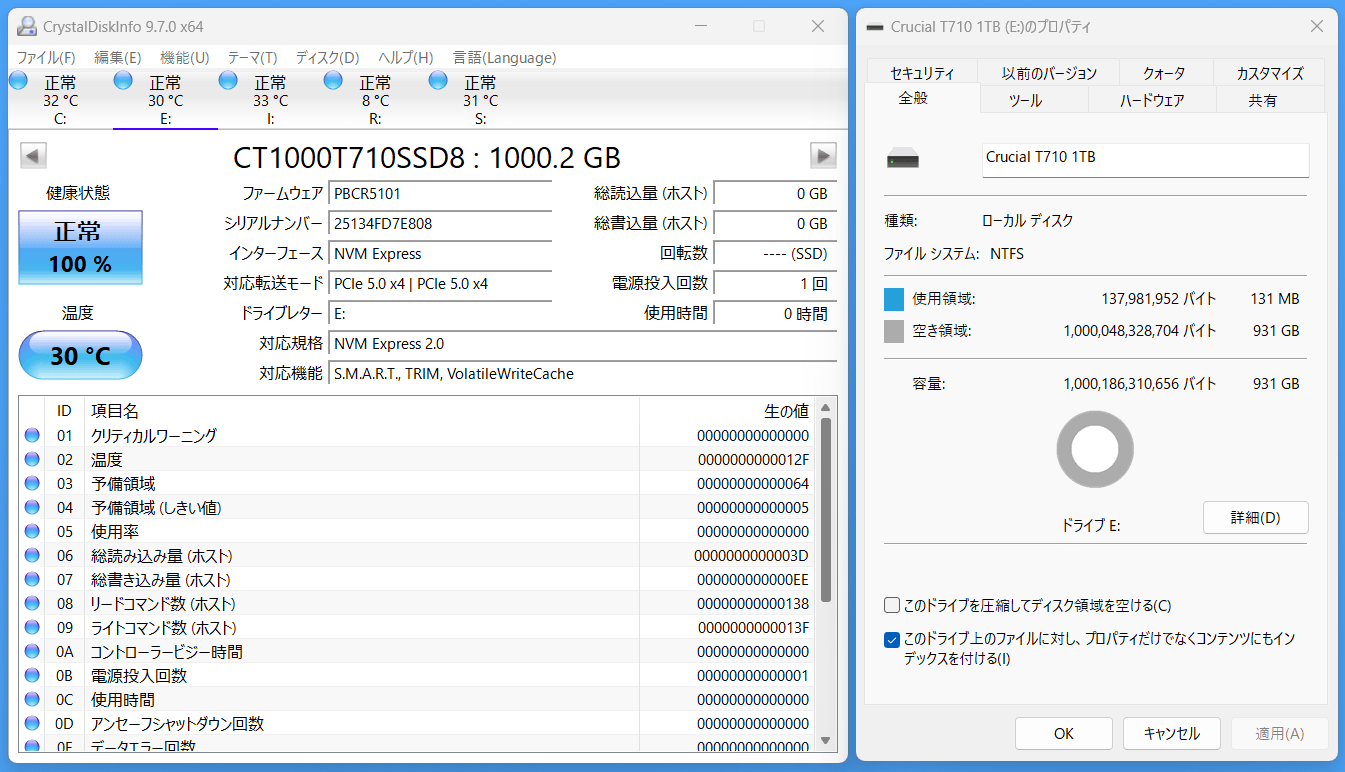Image resolution: width=1345 pixels, height=772 pixels.
Task: Switch to the クォータ tab
Action: [x=1165, y=73]
